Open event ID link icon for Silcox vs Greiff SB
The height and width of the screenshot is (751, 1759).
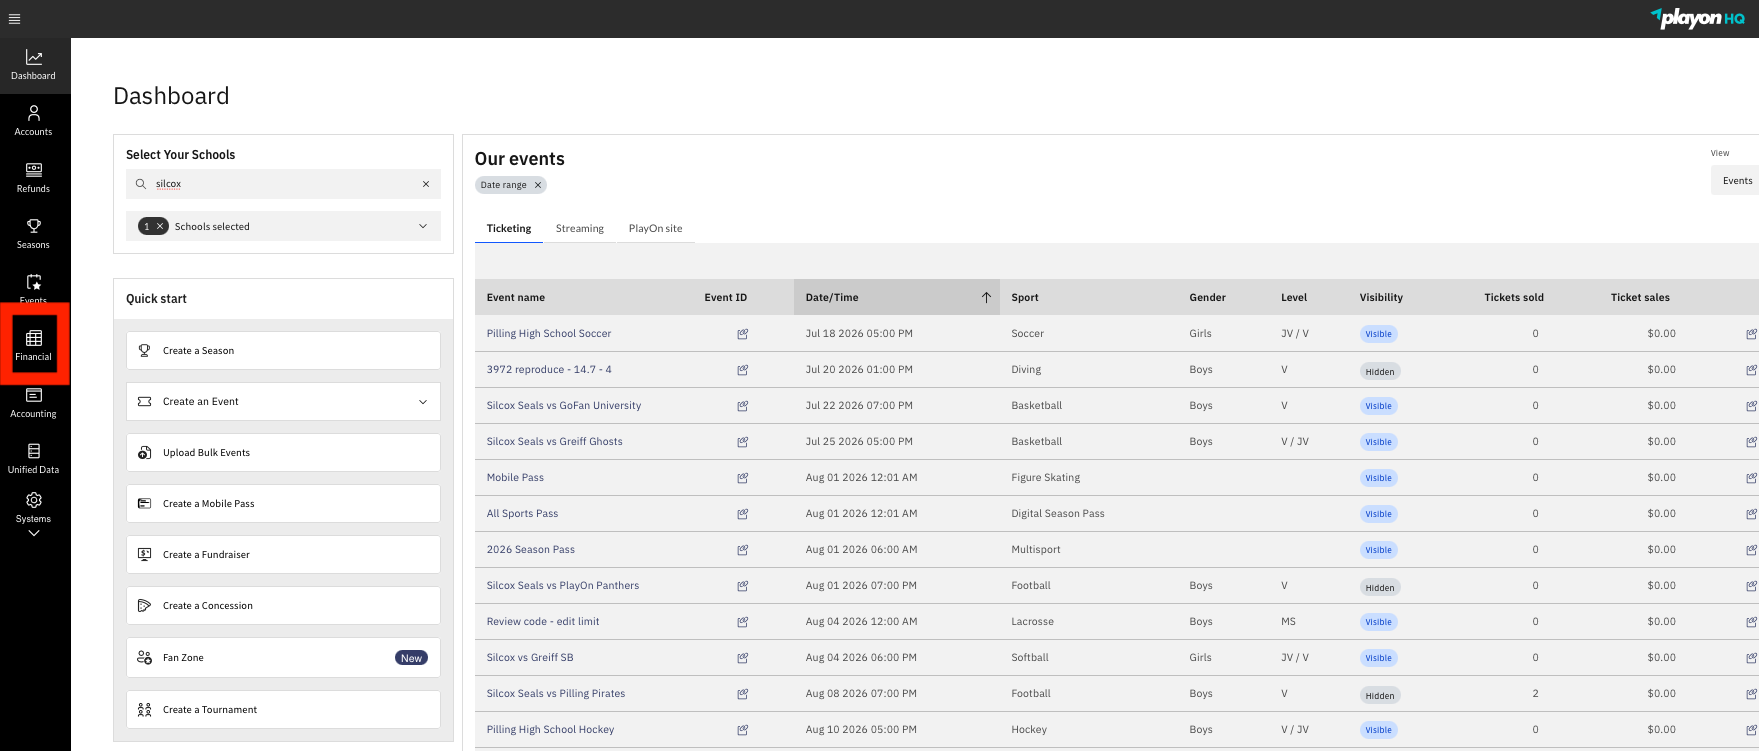743,658
